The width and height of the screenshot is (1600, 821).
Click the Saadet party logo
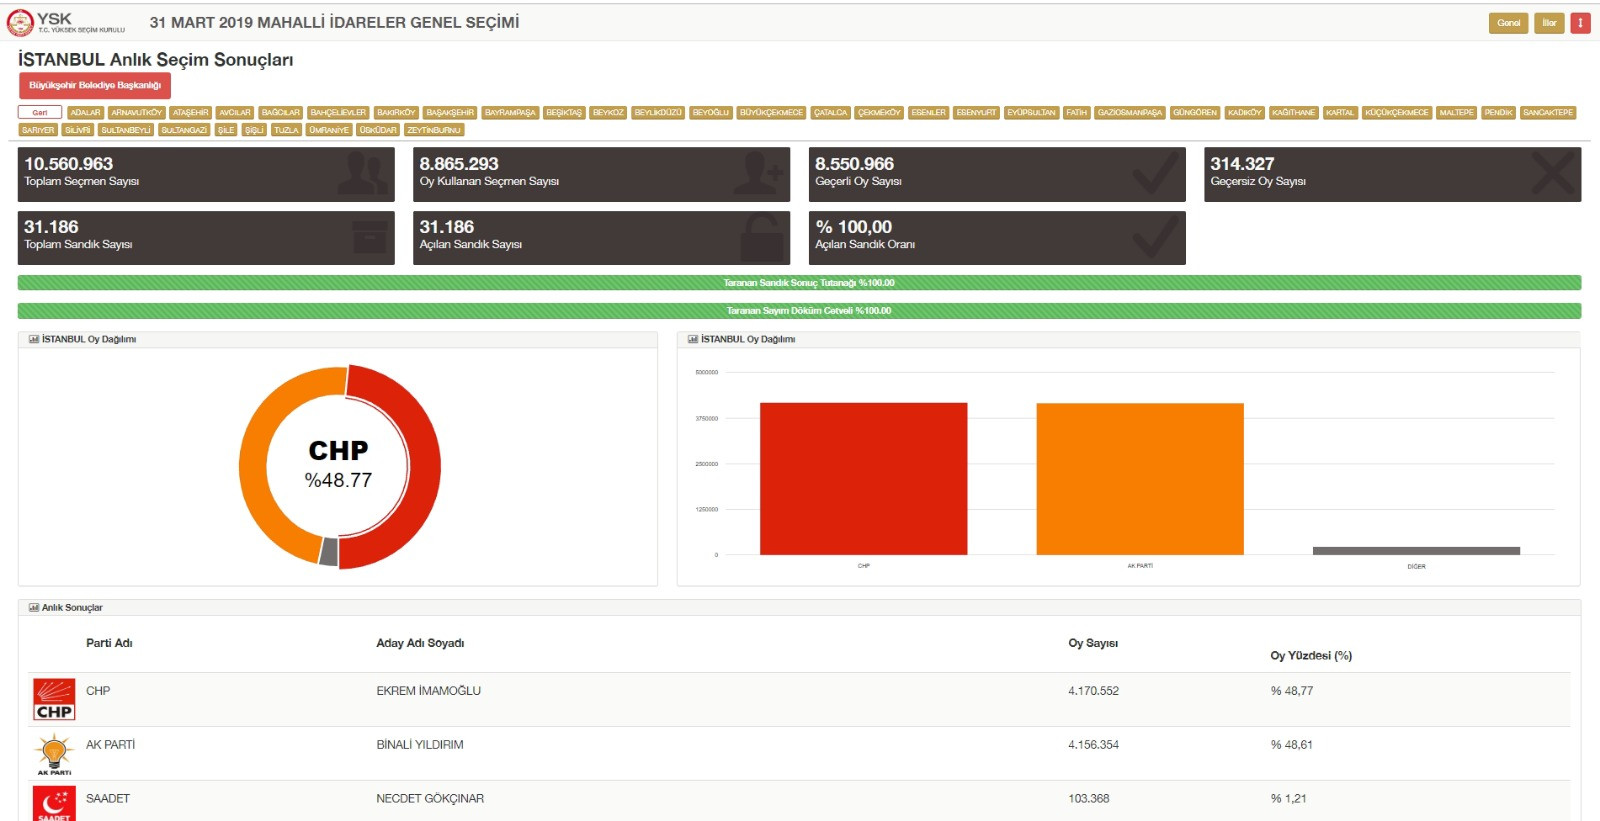point(54,804)
